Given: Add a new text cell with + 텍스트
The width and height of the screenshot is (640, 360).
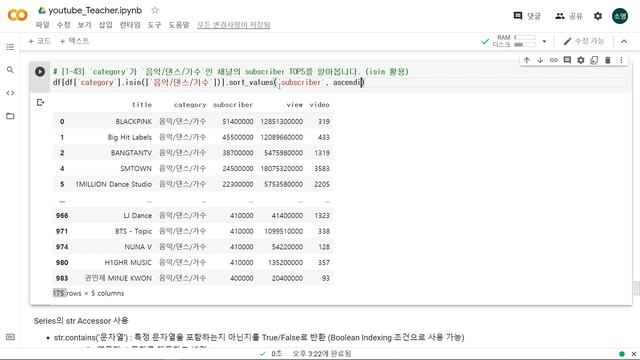Looking at the screenshot, I should click(x=74, y=41).
